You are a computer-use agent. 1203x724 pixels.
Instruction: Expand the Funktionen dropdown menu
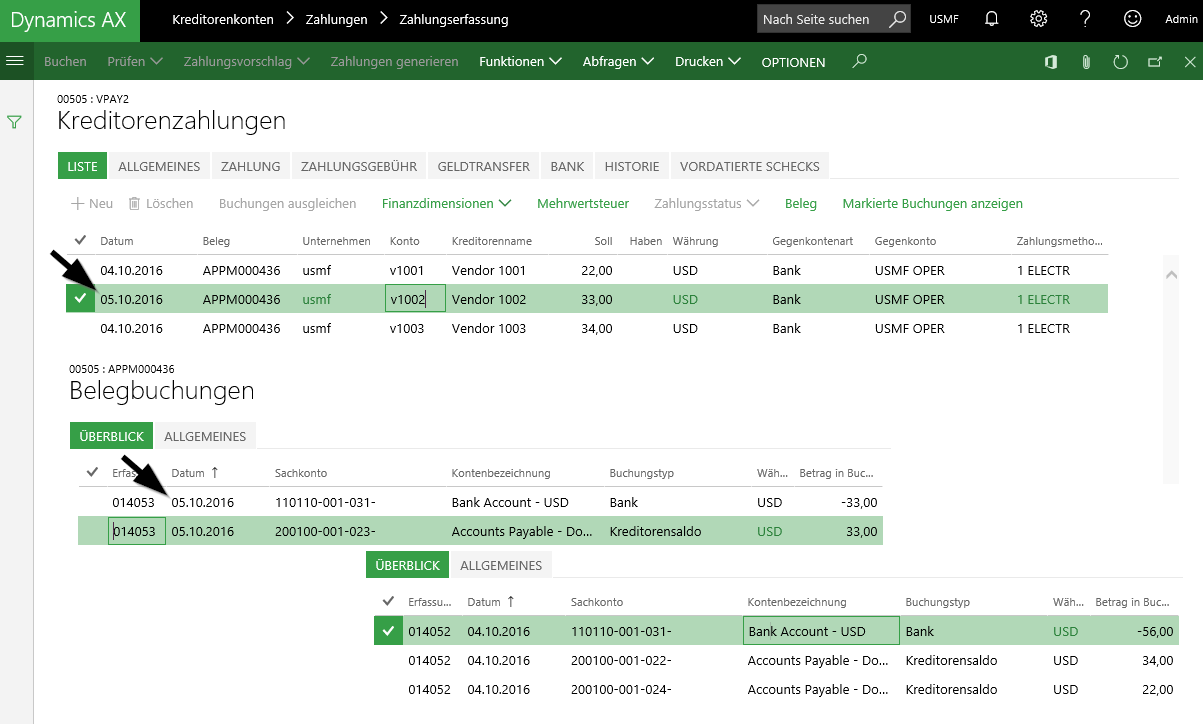pos(520,62)
